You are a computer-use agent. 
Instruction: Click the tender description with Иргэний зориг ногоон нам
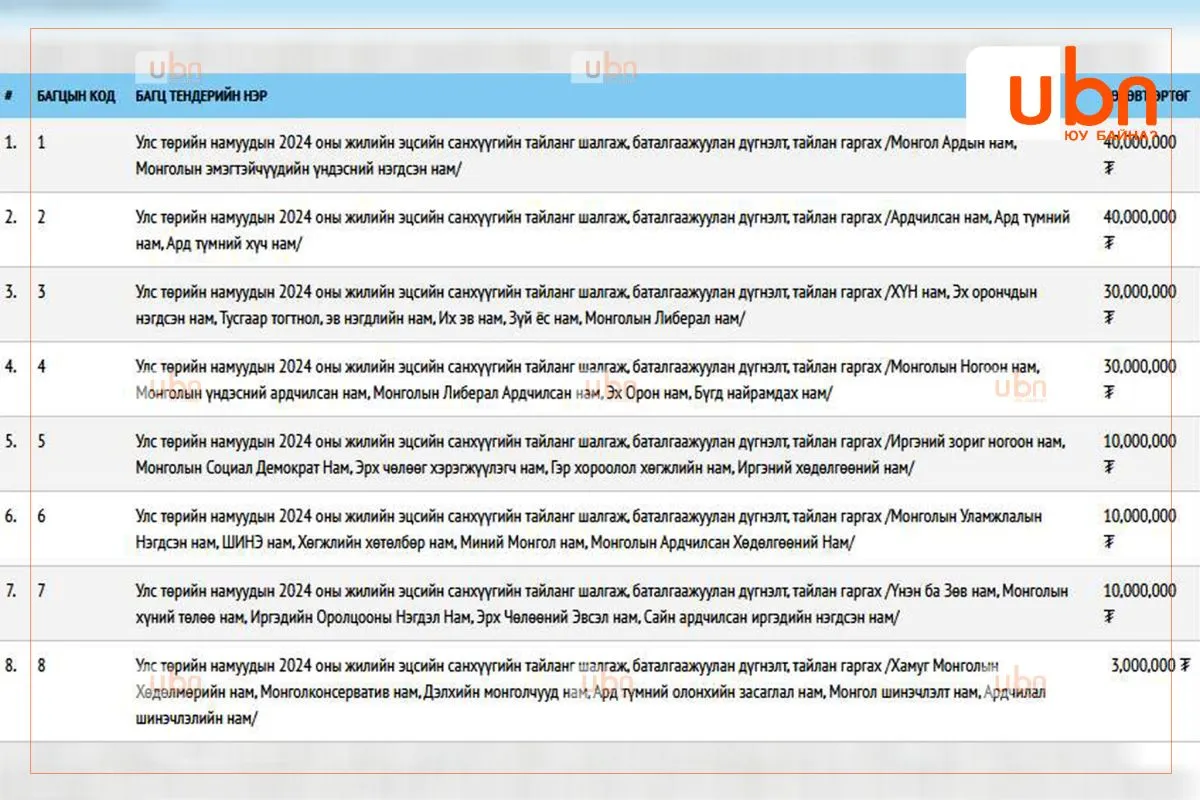[601, 454]
